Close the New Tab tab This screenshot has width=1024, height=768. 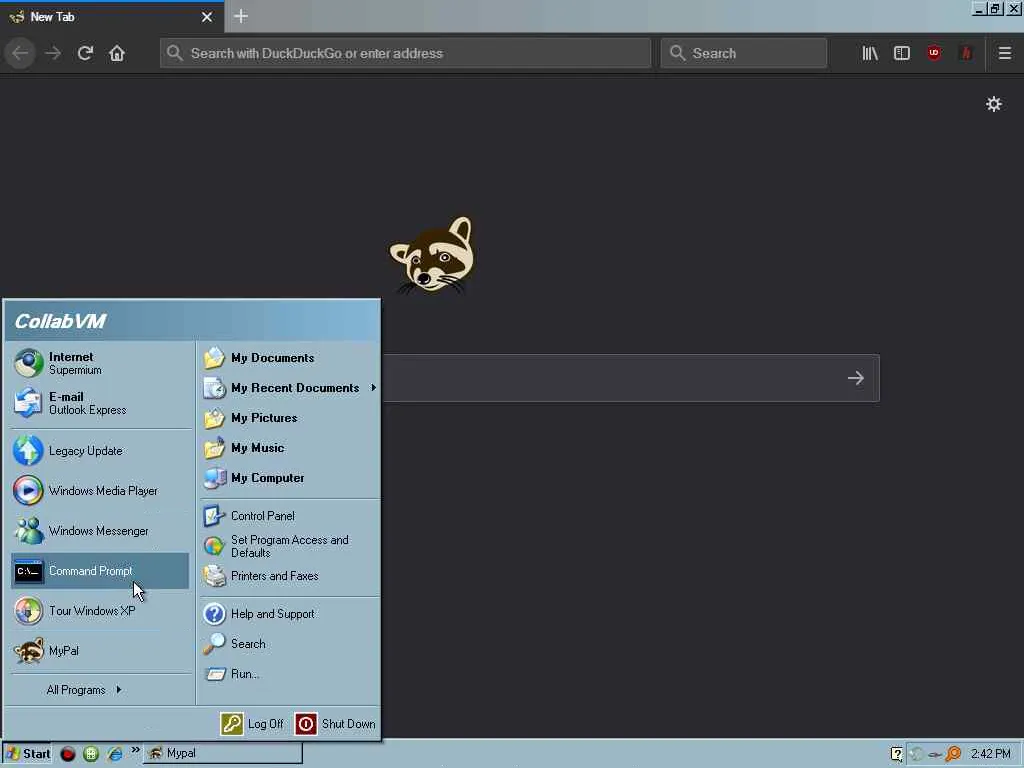[206, 17]
